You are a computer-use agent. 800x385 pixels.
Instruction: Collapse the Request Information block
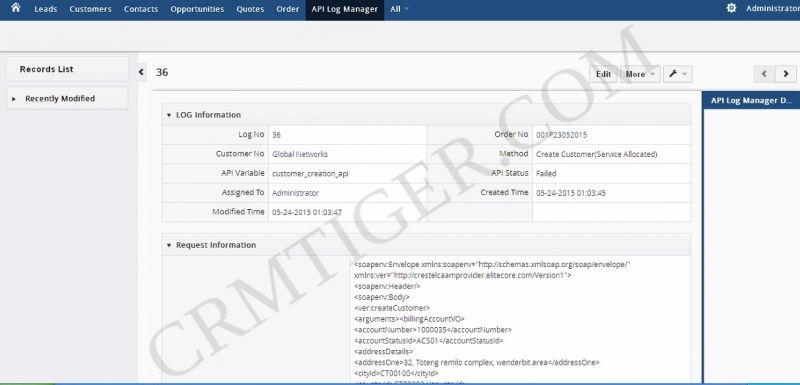[169, 245]
